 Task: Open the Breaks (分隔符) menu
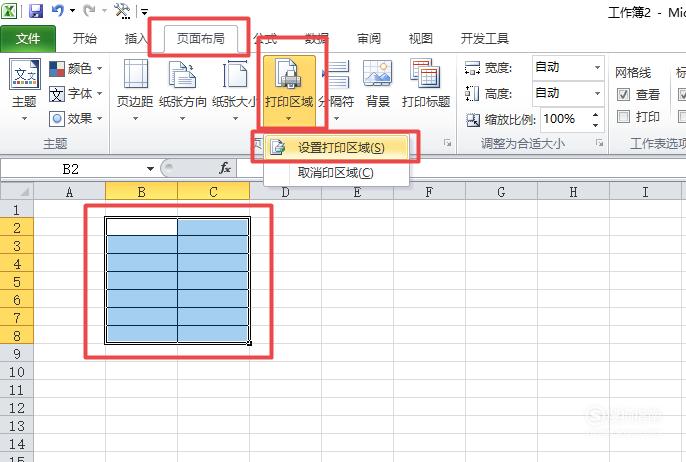pyautogui.click(x=336, y=90)
